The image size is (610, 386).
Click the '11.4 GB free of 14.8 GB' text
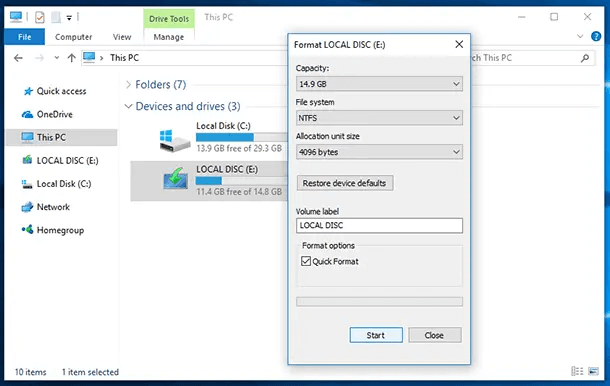pyautogui.click(x=239, y=192)
